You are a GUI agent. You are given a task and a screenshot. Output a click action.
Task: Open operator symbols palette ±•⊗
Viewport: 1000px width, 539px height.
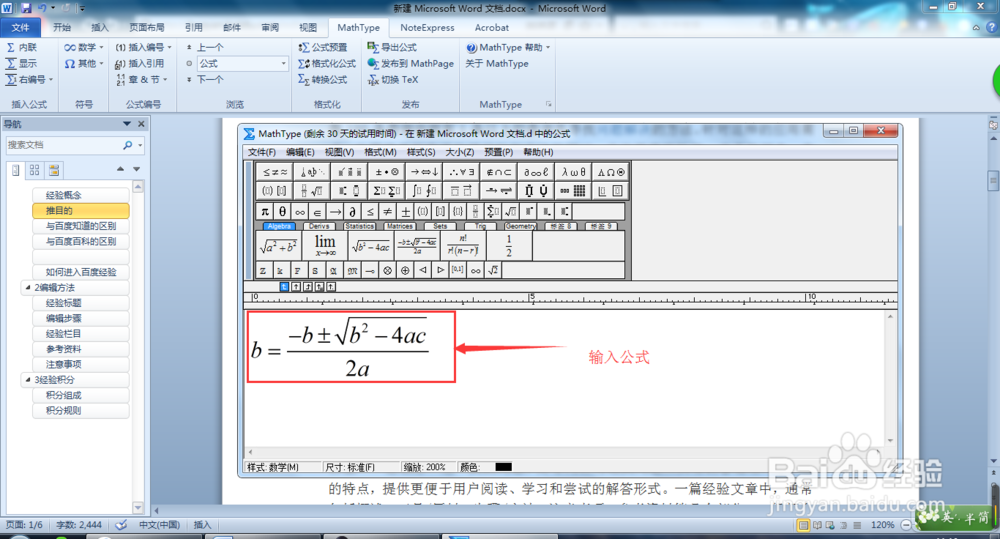(386, 172)
